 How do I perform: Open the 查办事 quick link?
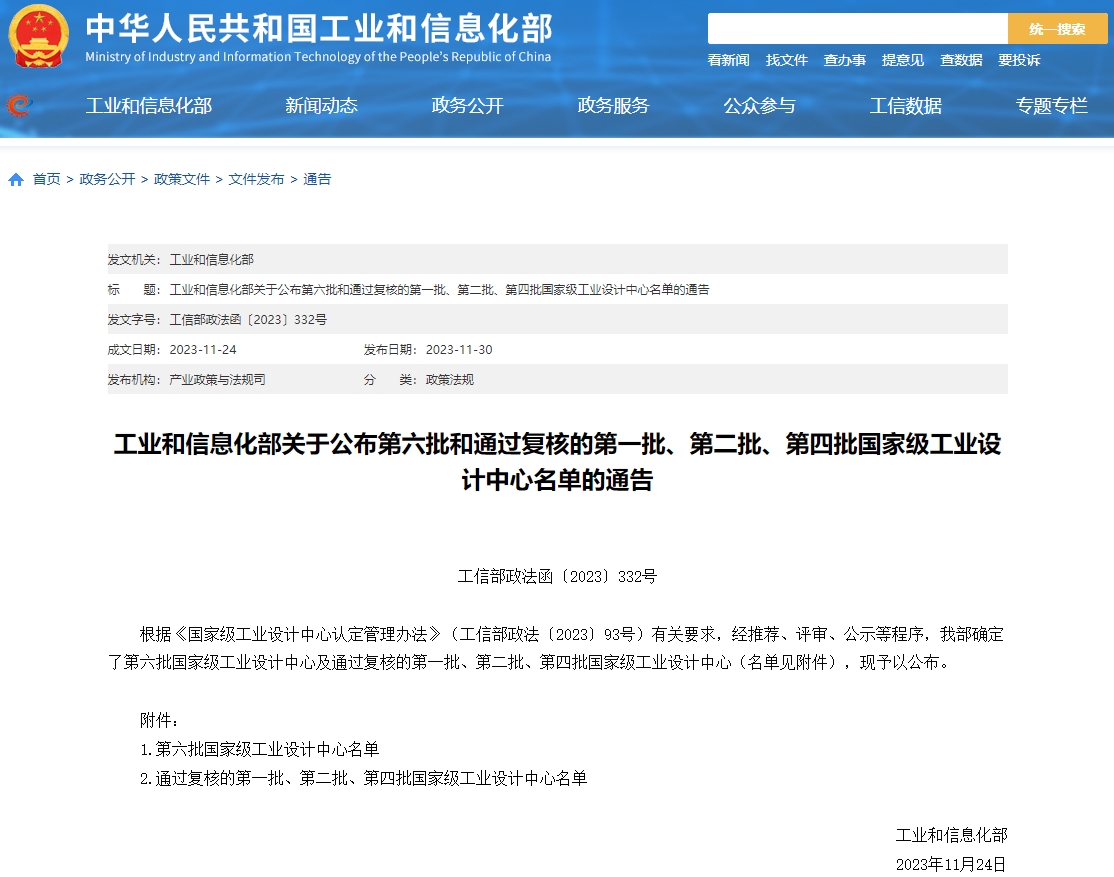(x=845, y=60)
